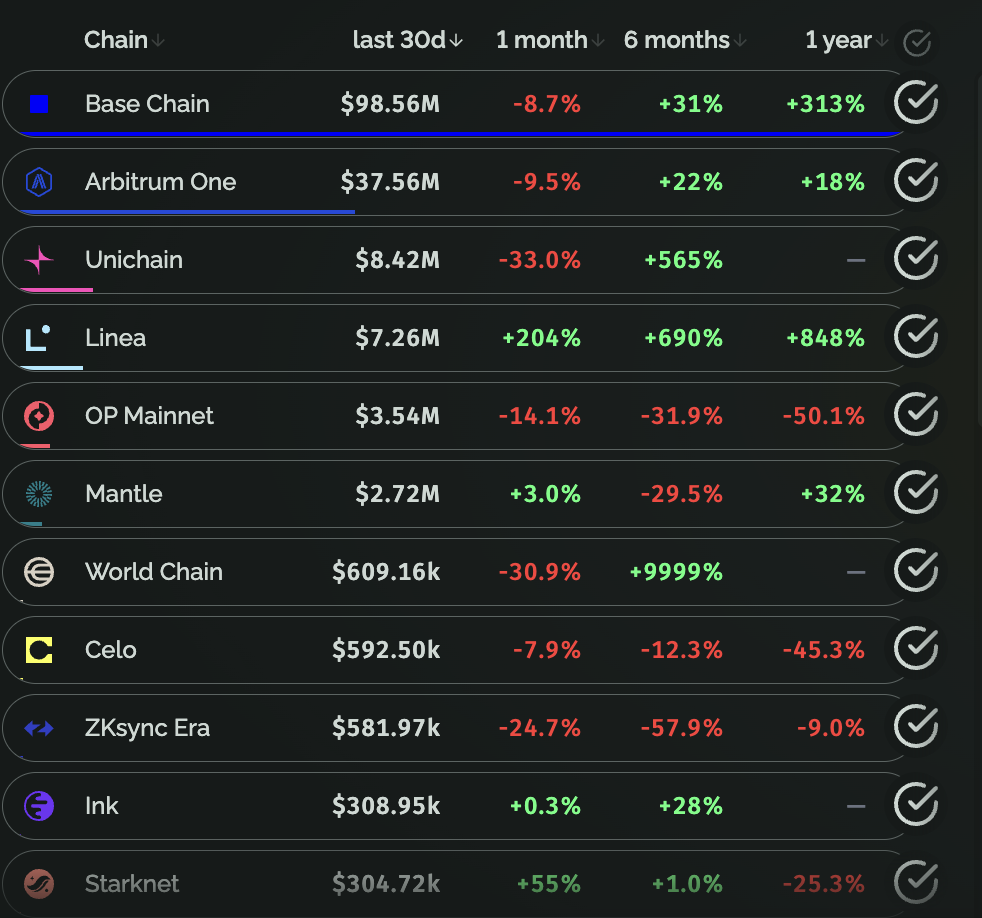Toggle the Ink row checkmark
982x918 pixels.
point(915,804)
